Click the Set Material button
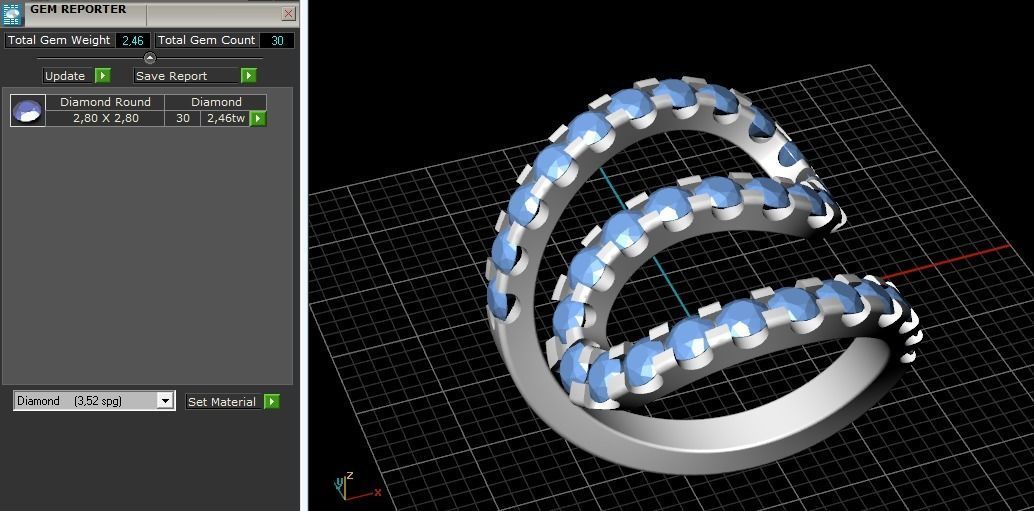 222,402
